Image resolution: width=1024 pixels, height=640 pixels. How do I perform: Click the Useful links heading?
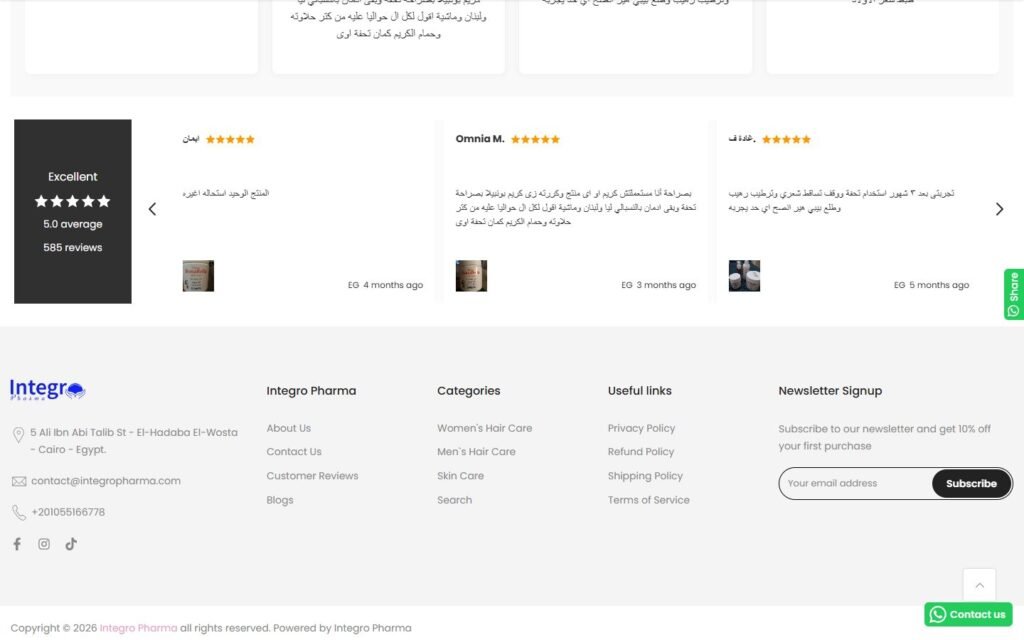click(639, 391)
